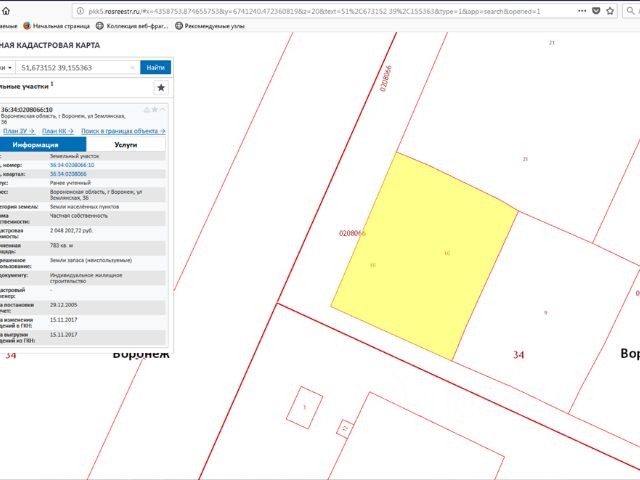Screen dimensions: 640x480
Task: Open the Рекомендуемые узлы bookmark
Action: 210,26
